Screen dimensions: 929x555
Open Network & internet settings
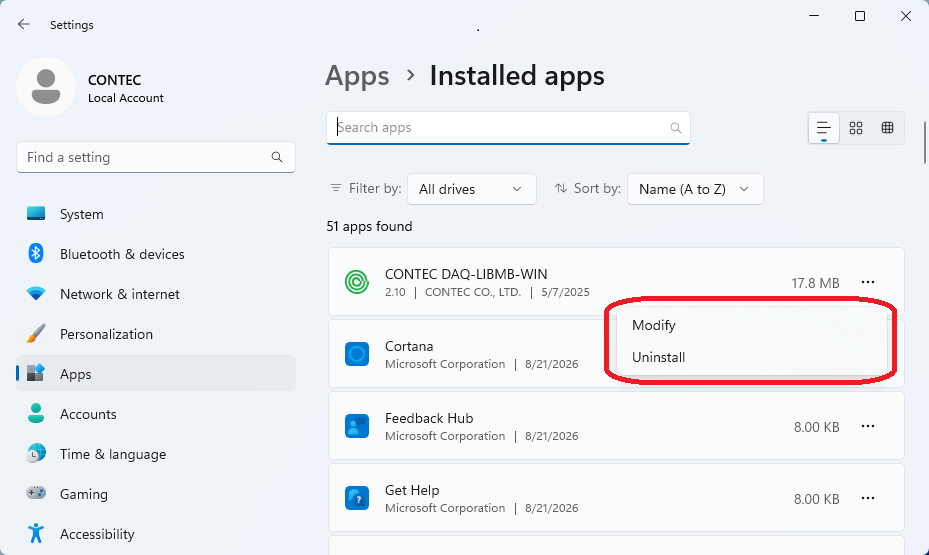tap(156, 294)
